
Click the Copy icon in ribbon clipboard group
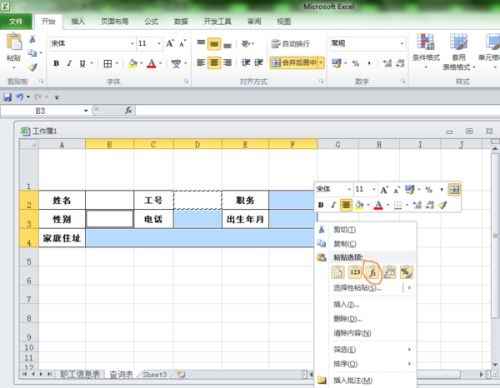pyautogui.click(x=32, y=53)
